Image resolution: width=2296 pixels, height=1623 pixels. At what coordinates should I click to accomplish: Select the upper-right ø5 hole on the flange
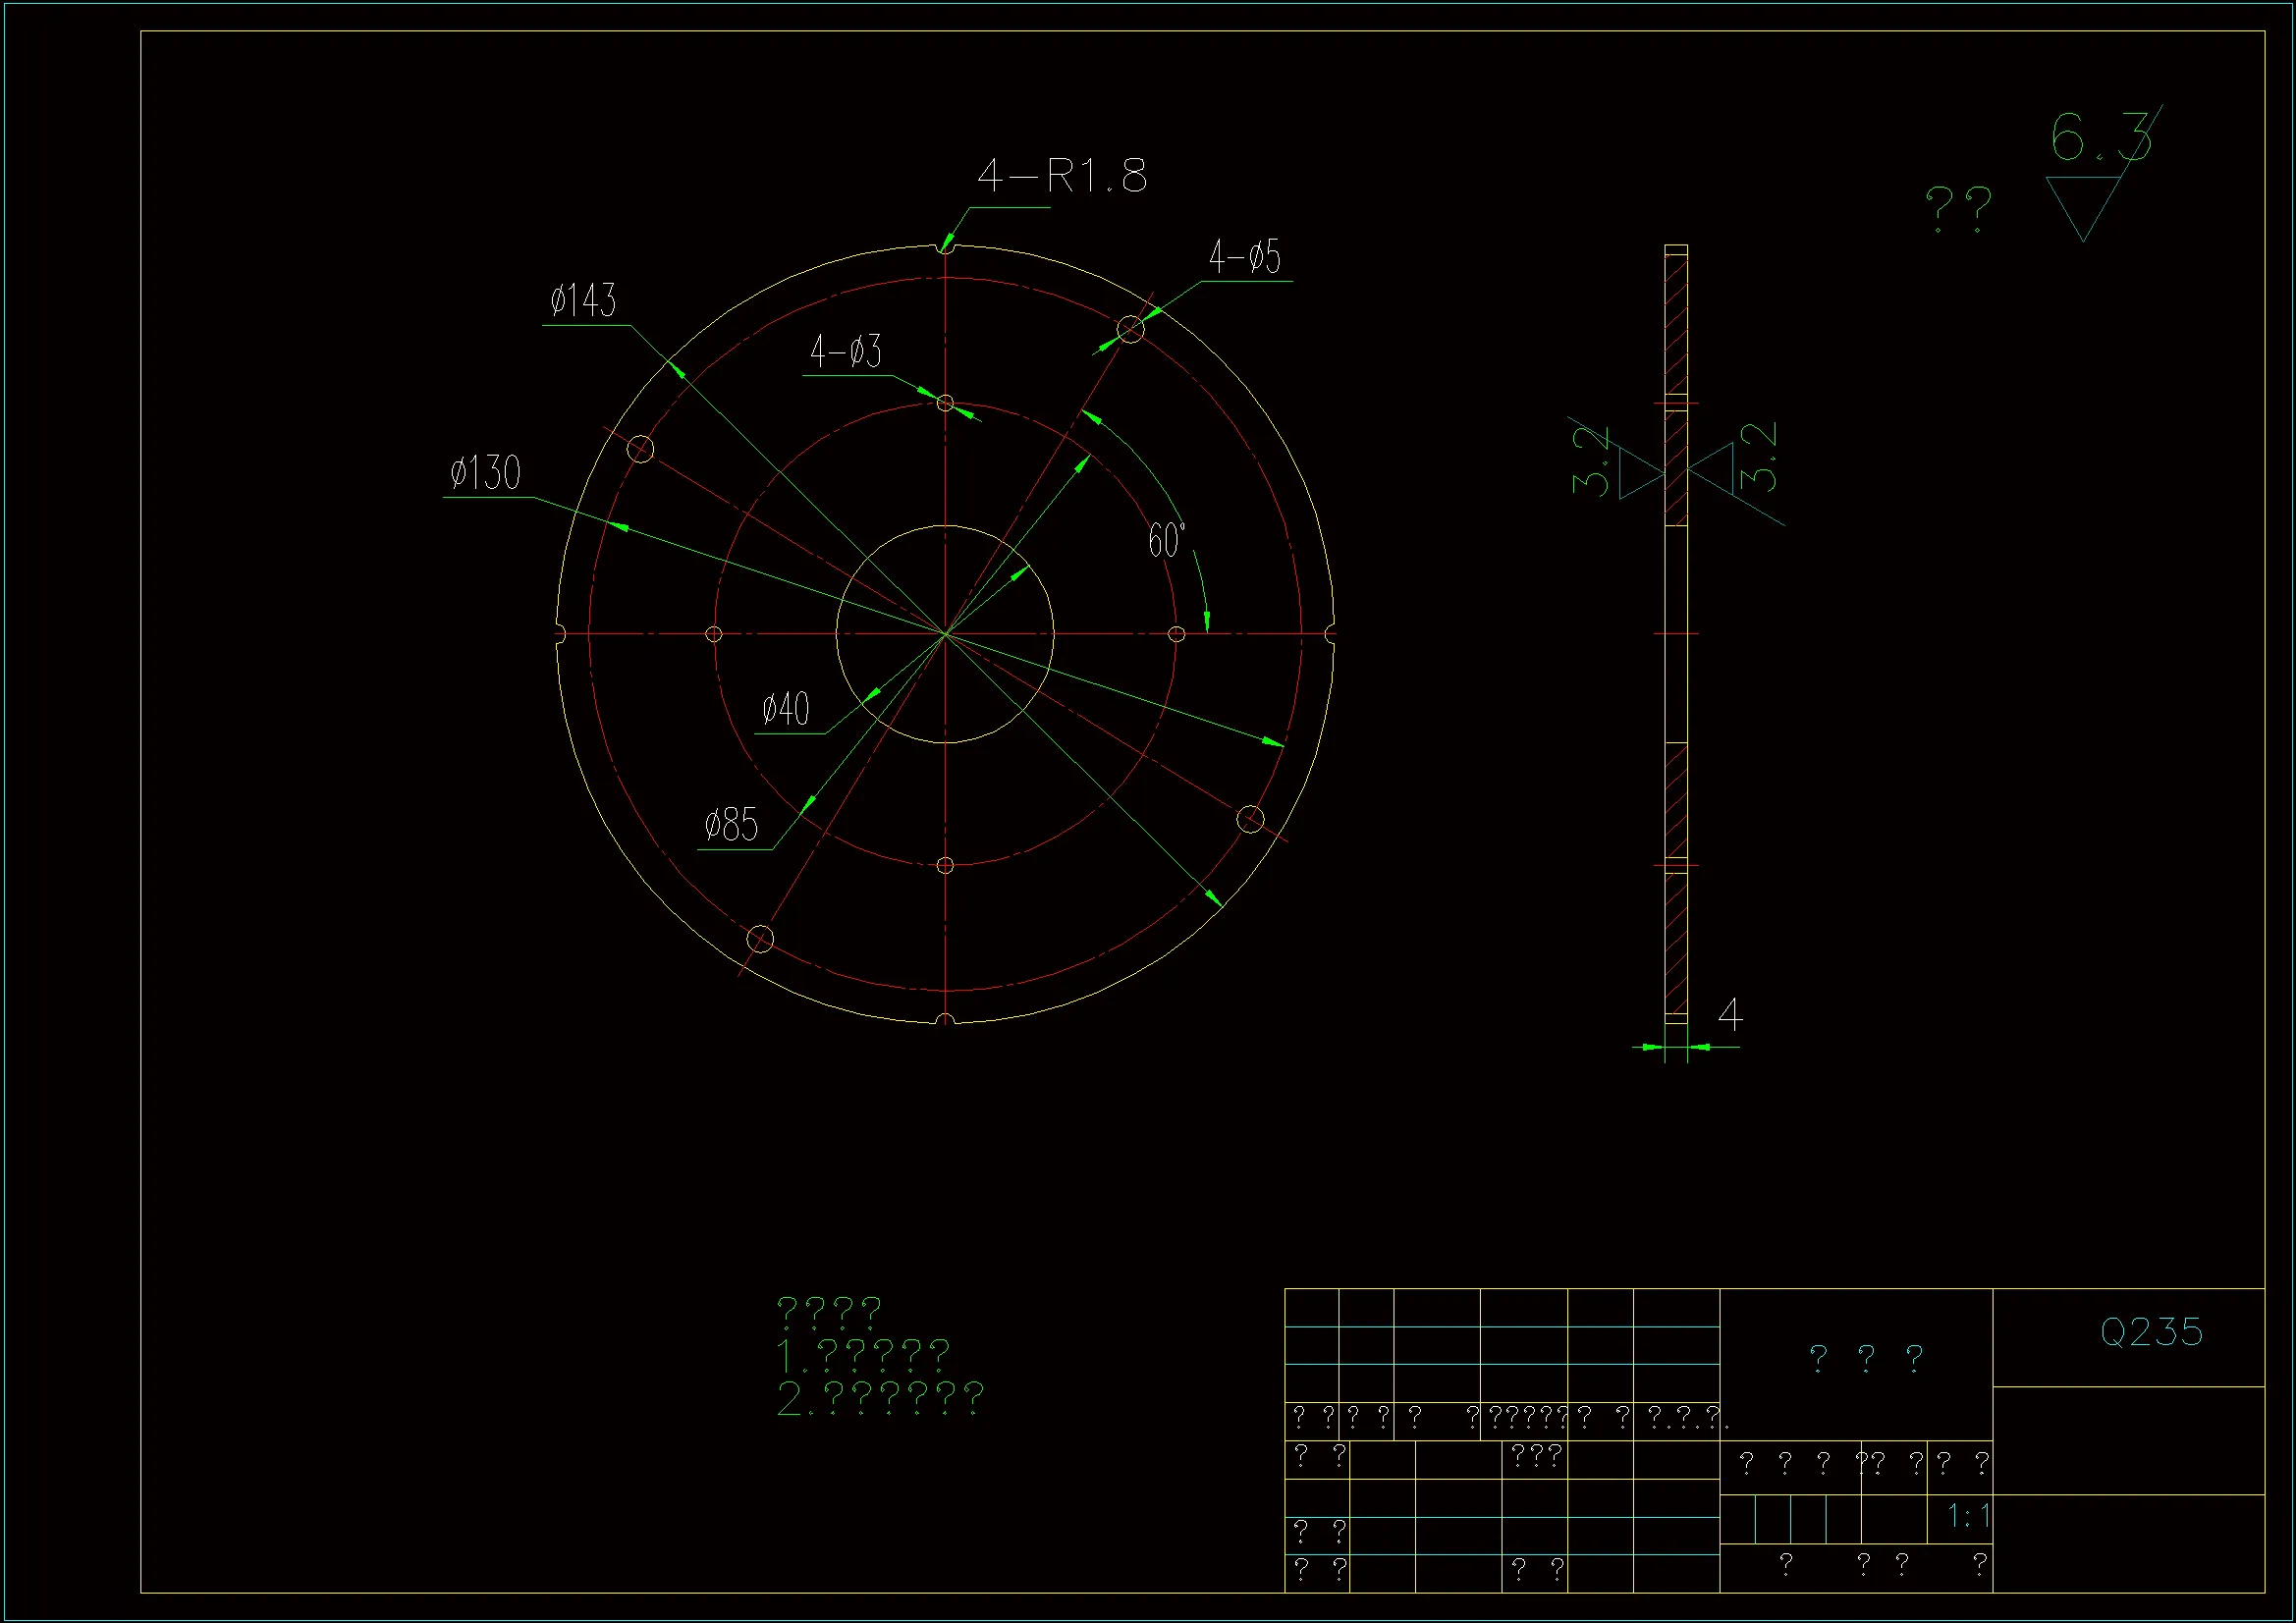[x=1130, y=329]
